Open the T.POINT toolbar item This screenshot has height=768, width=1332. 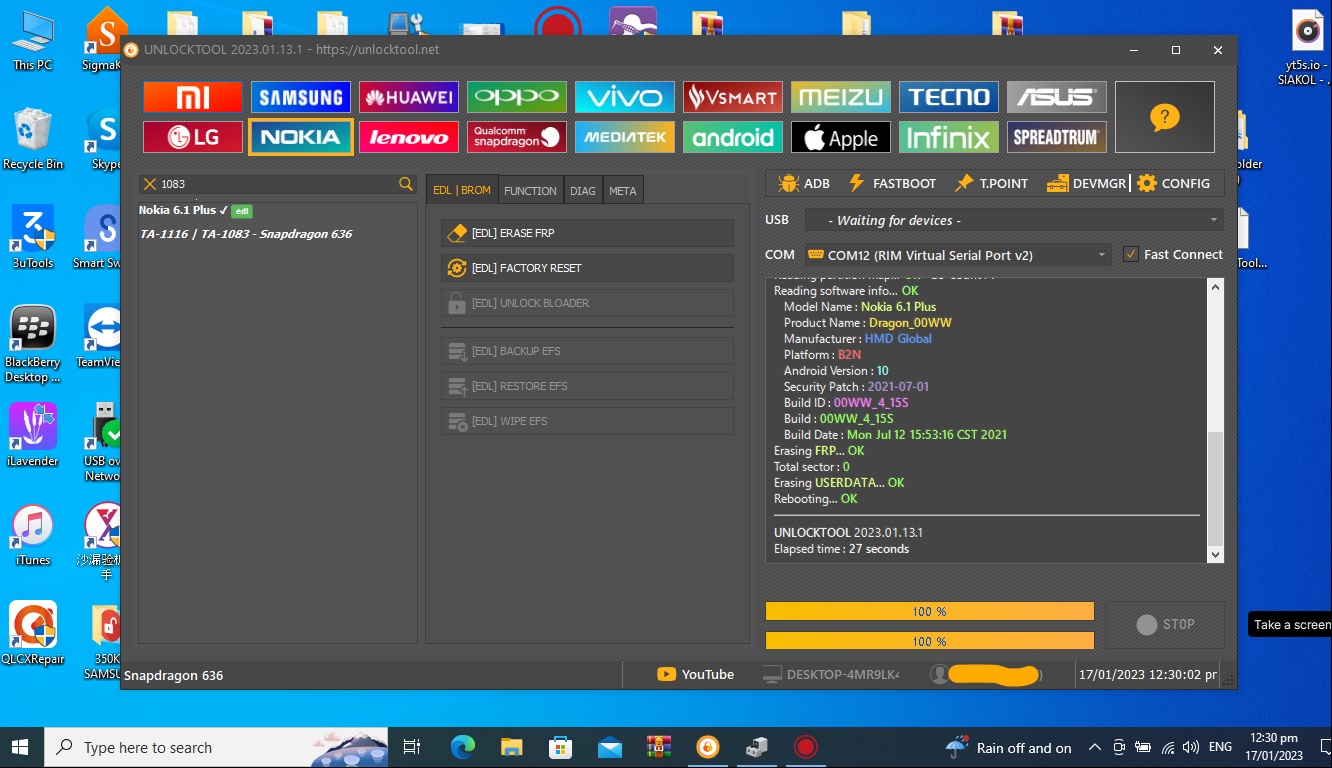(x=991, y=184)
